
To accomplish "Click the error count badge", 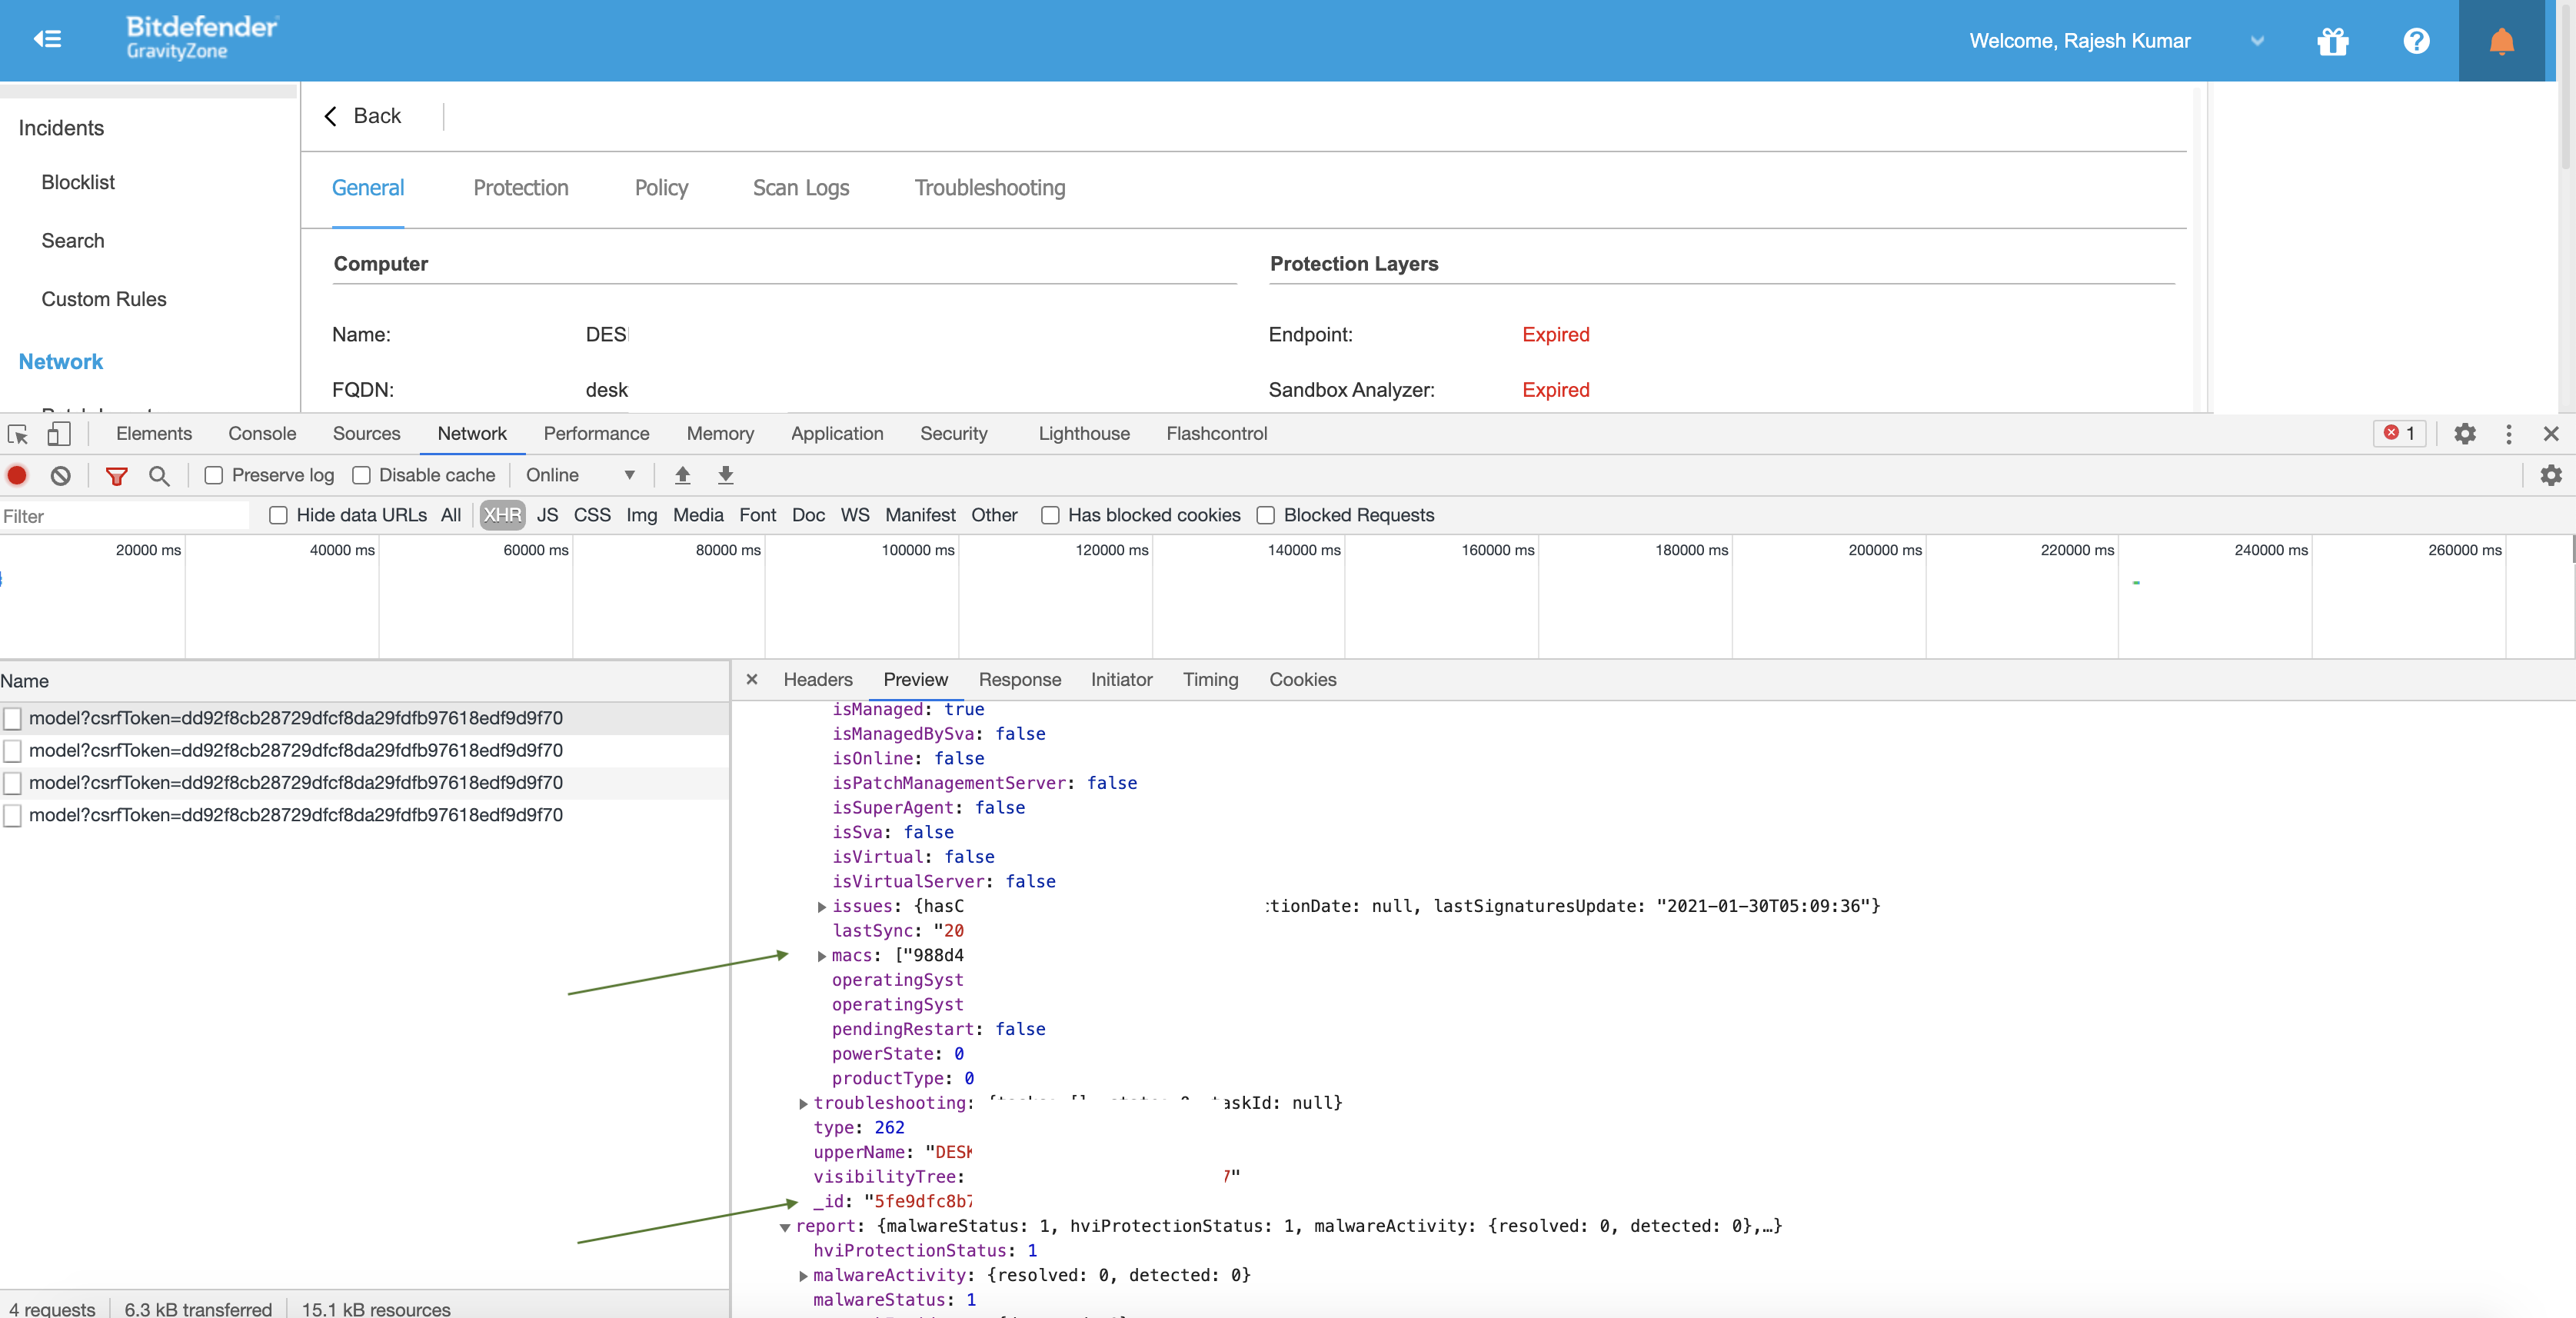I will tap(2399, 434).
